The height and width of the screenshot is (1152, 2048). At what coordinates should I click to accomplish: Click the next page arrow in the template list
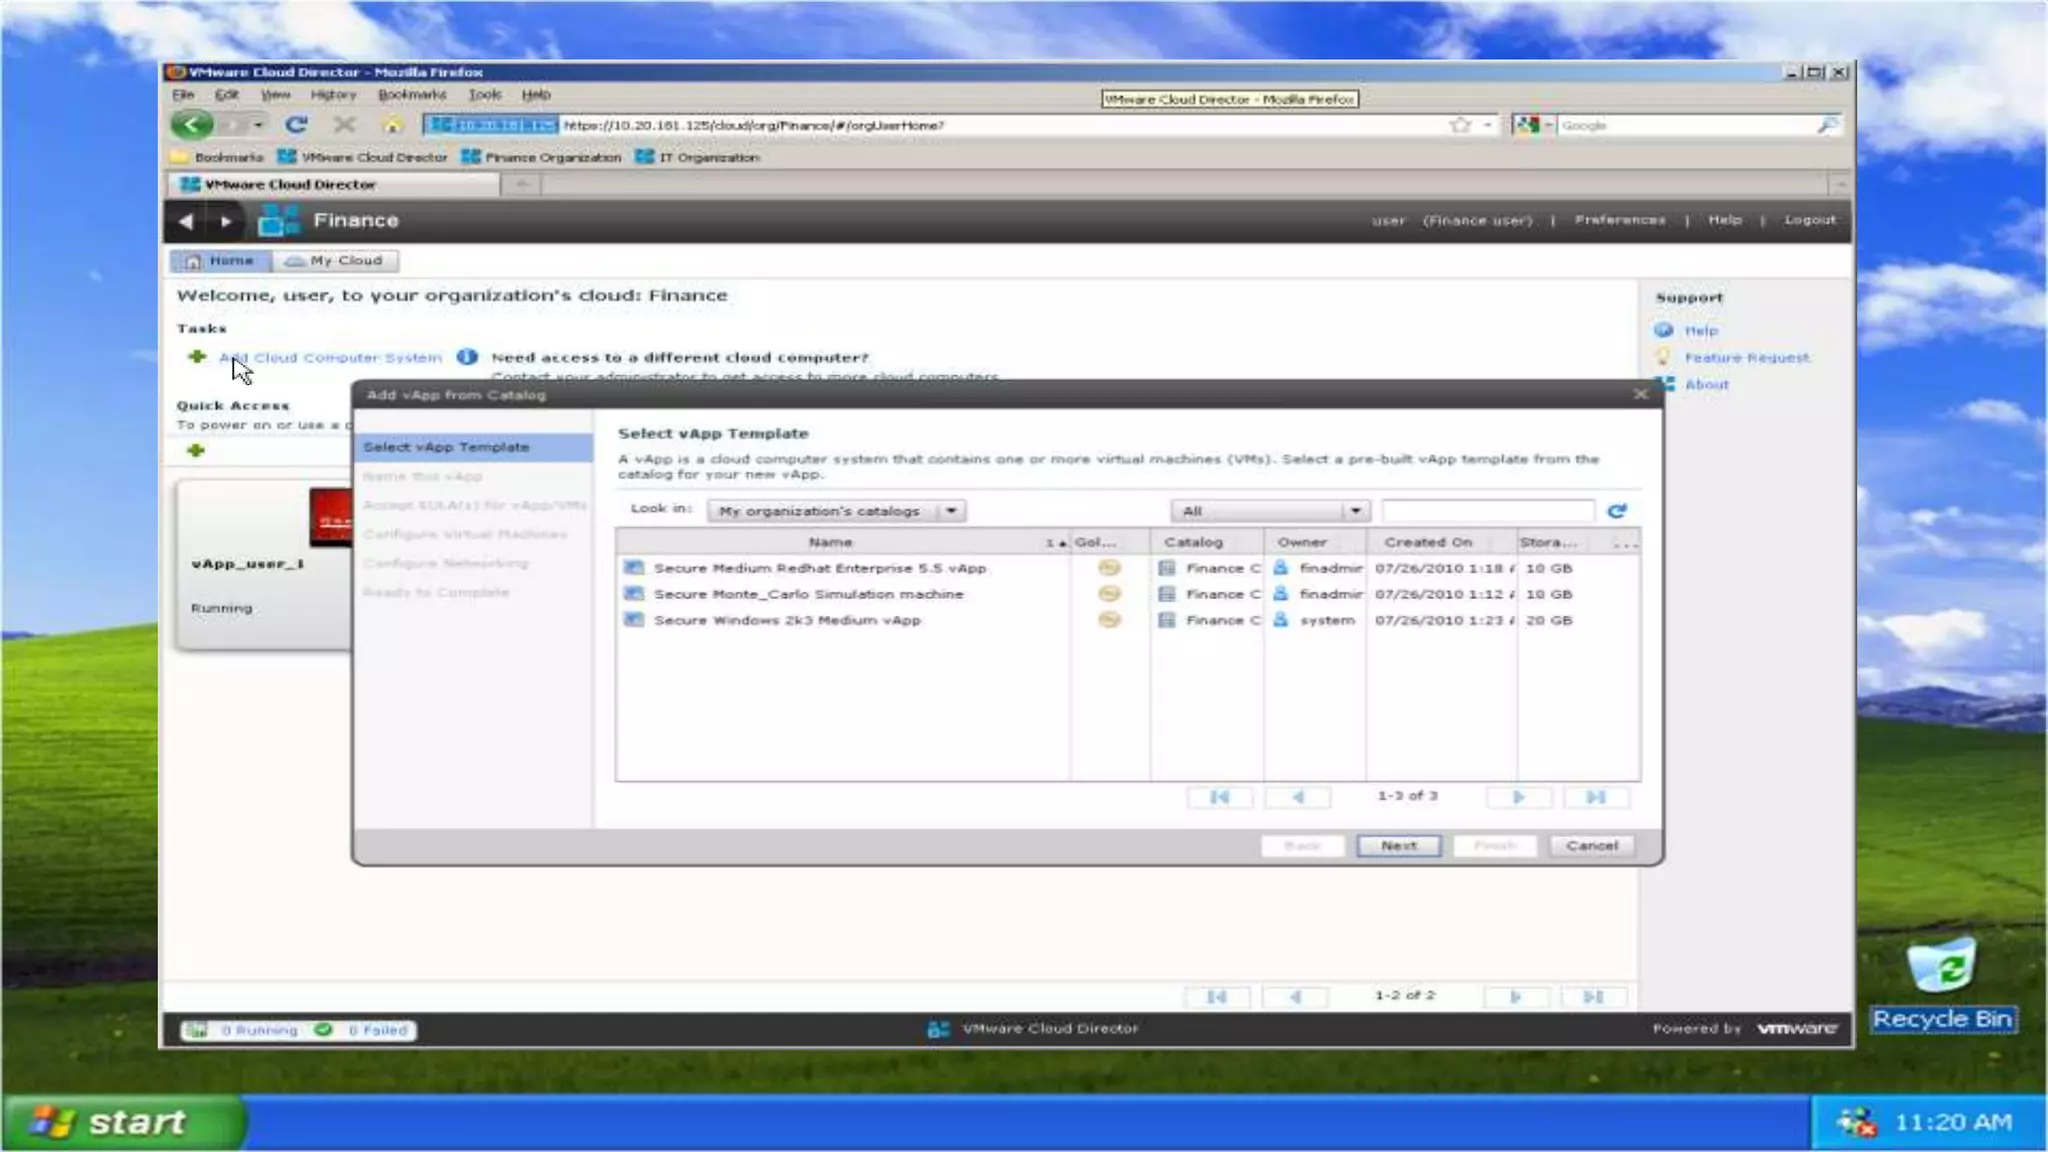(x=1518, y=797)
